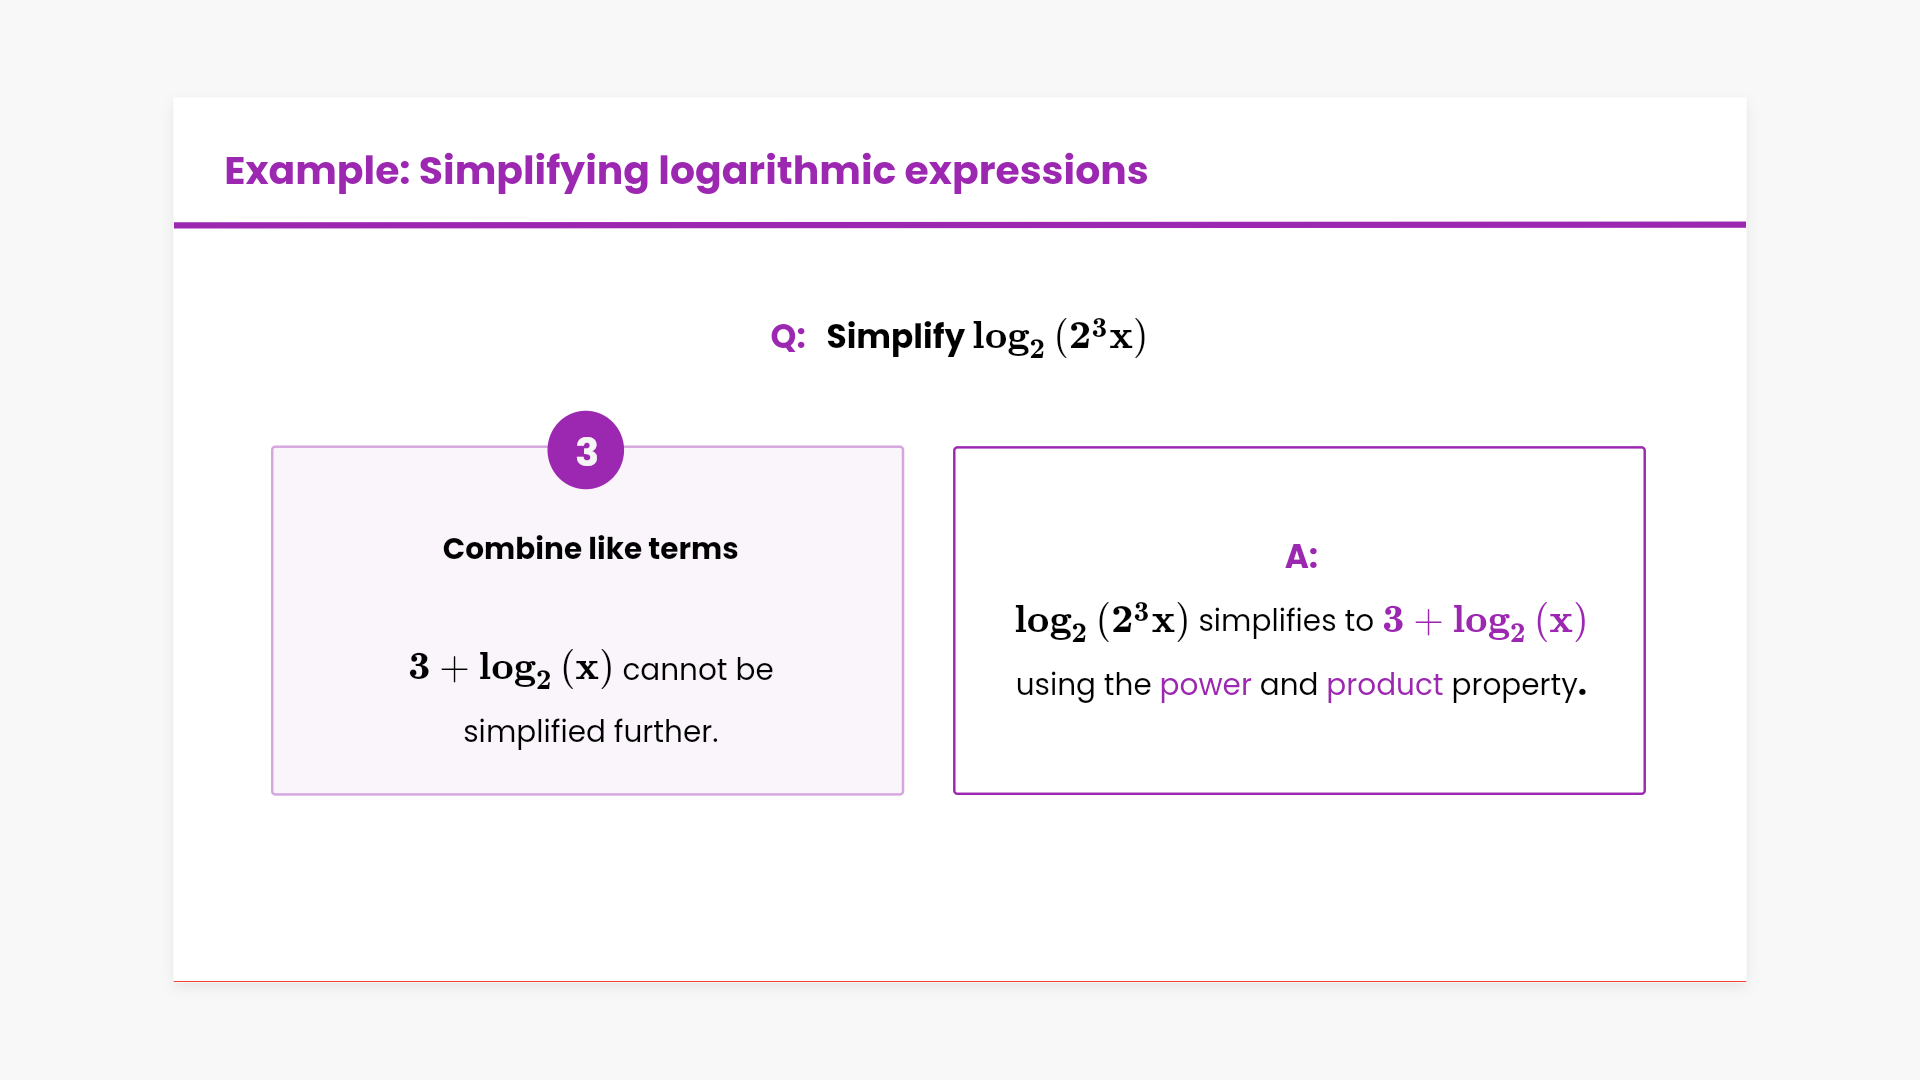Click the log expression in the question line
The image size is (1920, 1080).
[1059, 337]
